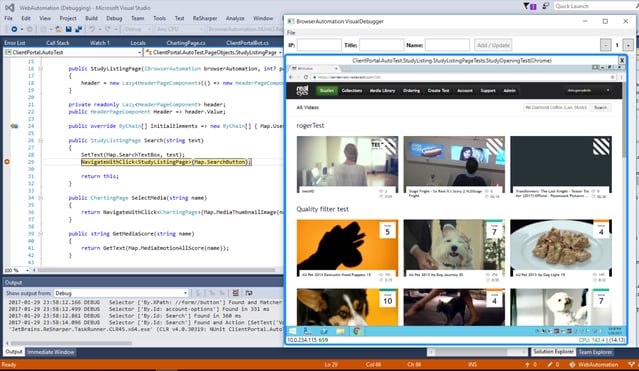The width and height of the screenshot is (639, 371).
Task: Click the breakpoint glyph on line 29
Action: click(x=7, y=162)
